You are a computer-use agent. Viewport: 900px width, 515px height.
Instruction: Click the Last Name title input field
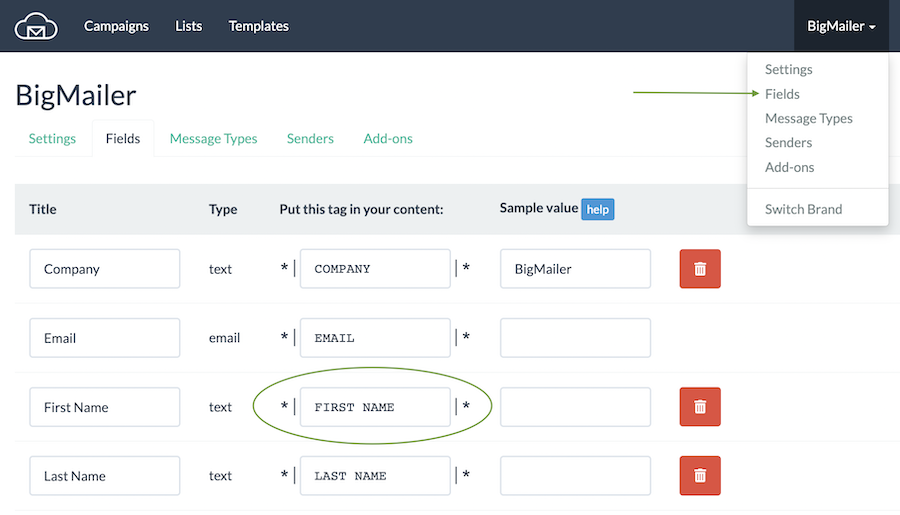pos(104,475)
